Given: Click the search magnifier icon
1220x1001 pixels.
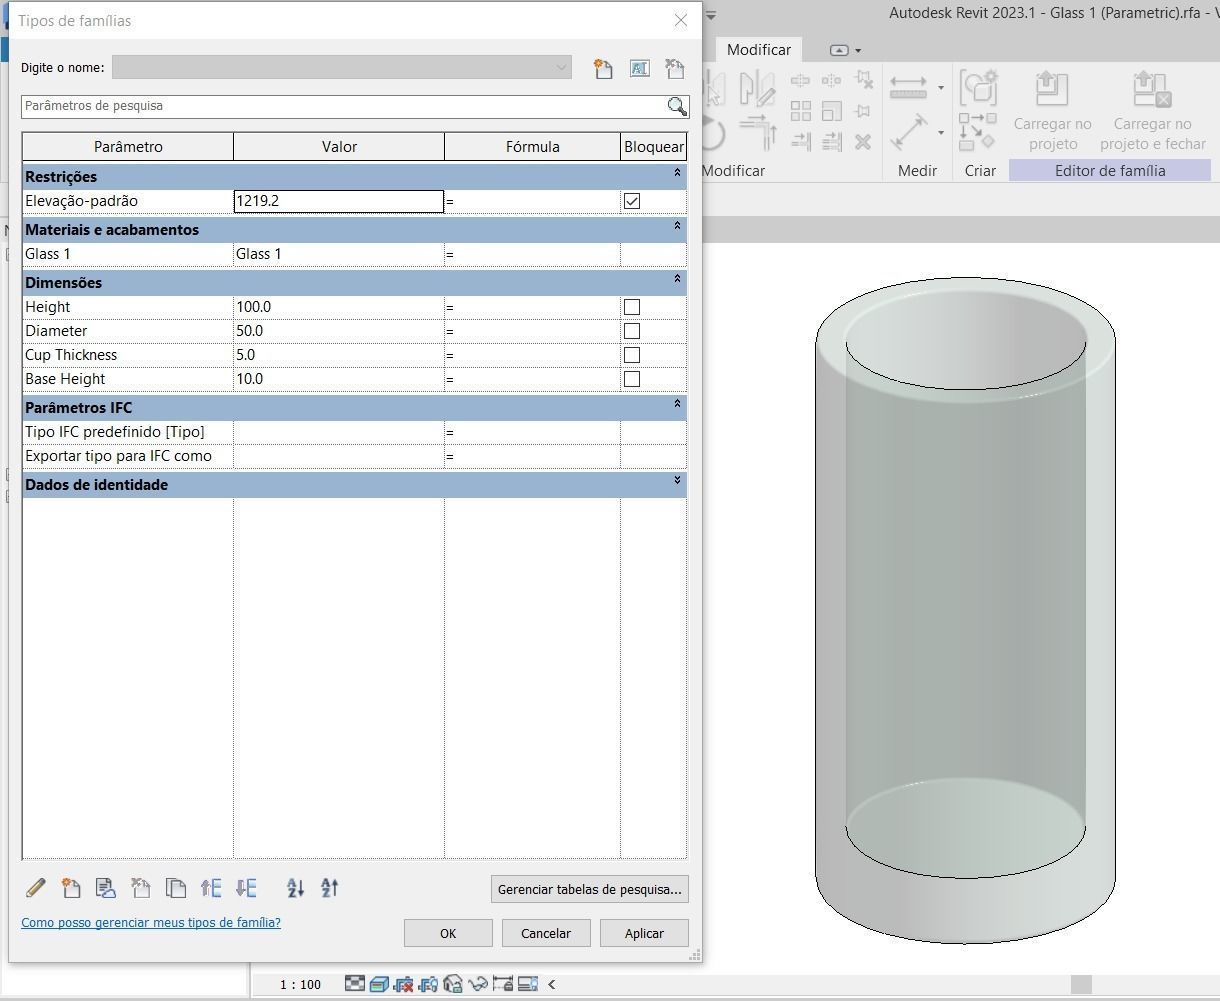Looking at the screenshot, I should coord(677,106).
